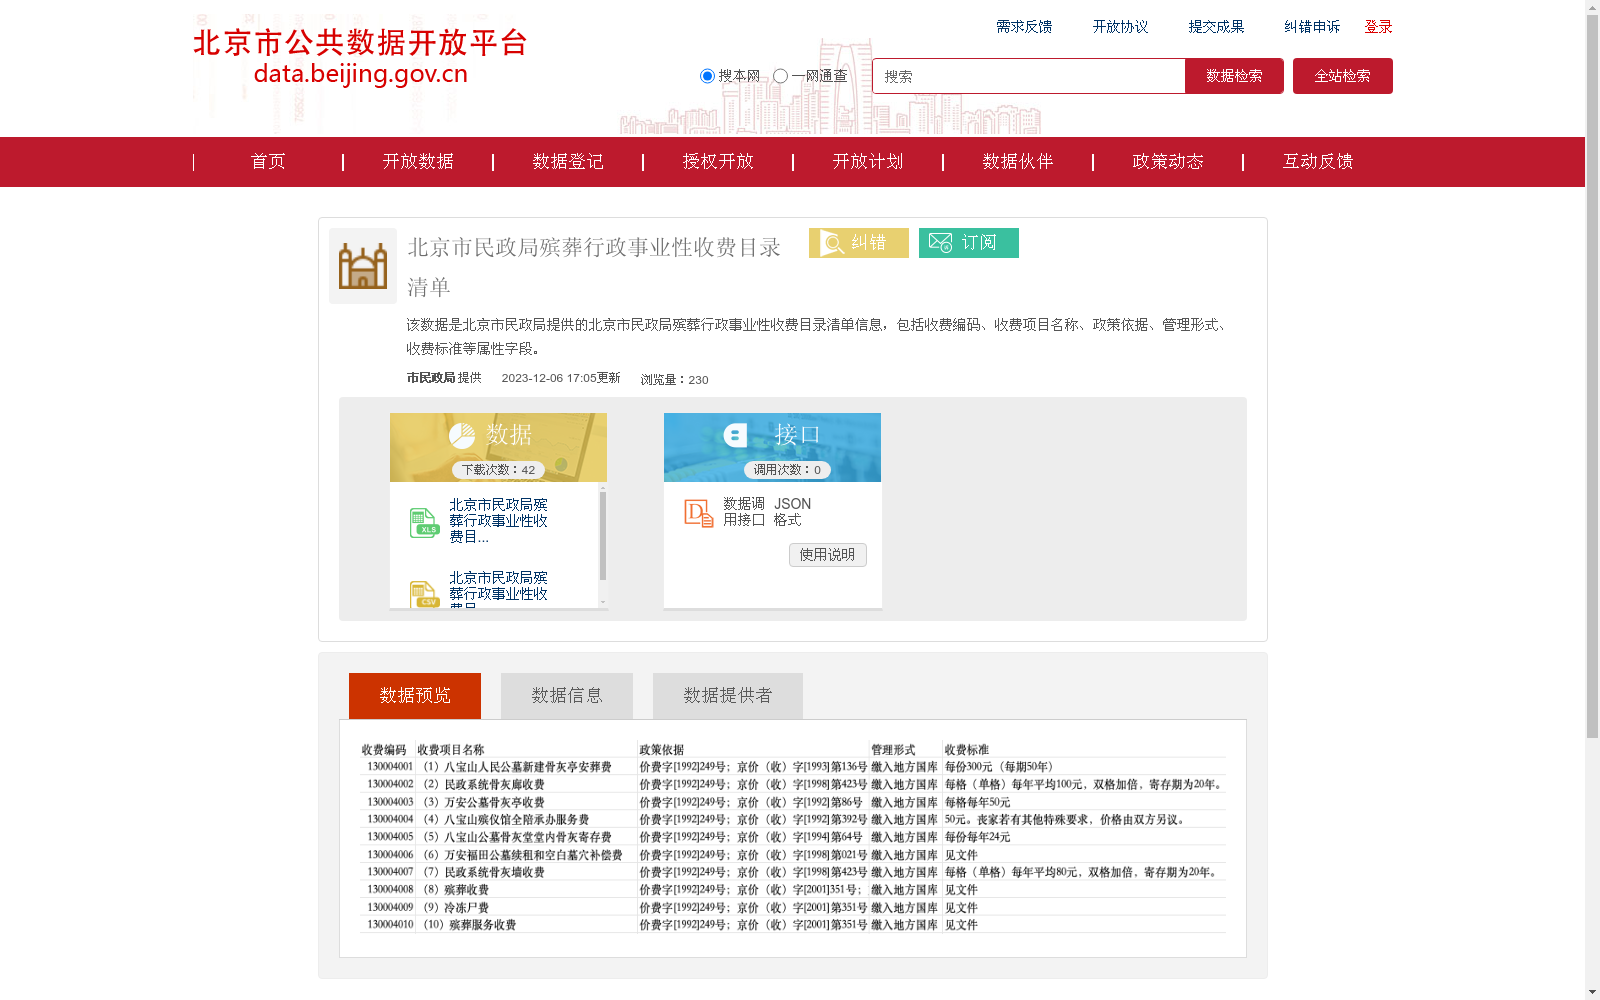Click the 2023-12-06 17:05更新 timestamp
The width and height of the screenshot is (1600, 1000).
pyautogui.click(x=561, y=378)
